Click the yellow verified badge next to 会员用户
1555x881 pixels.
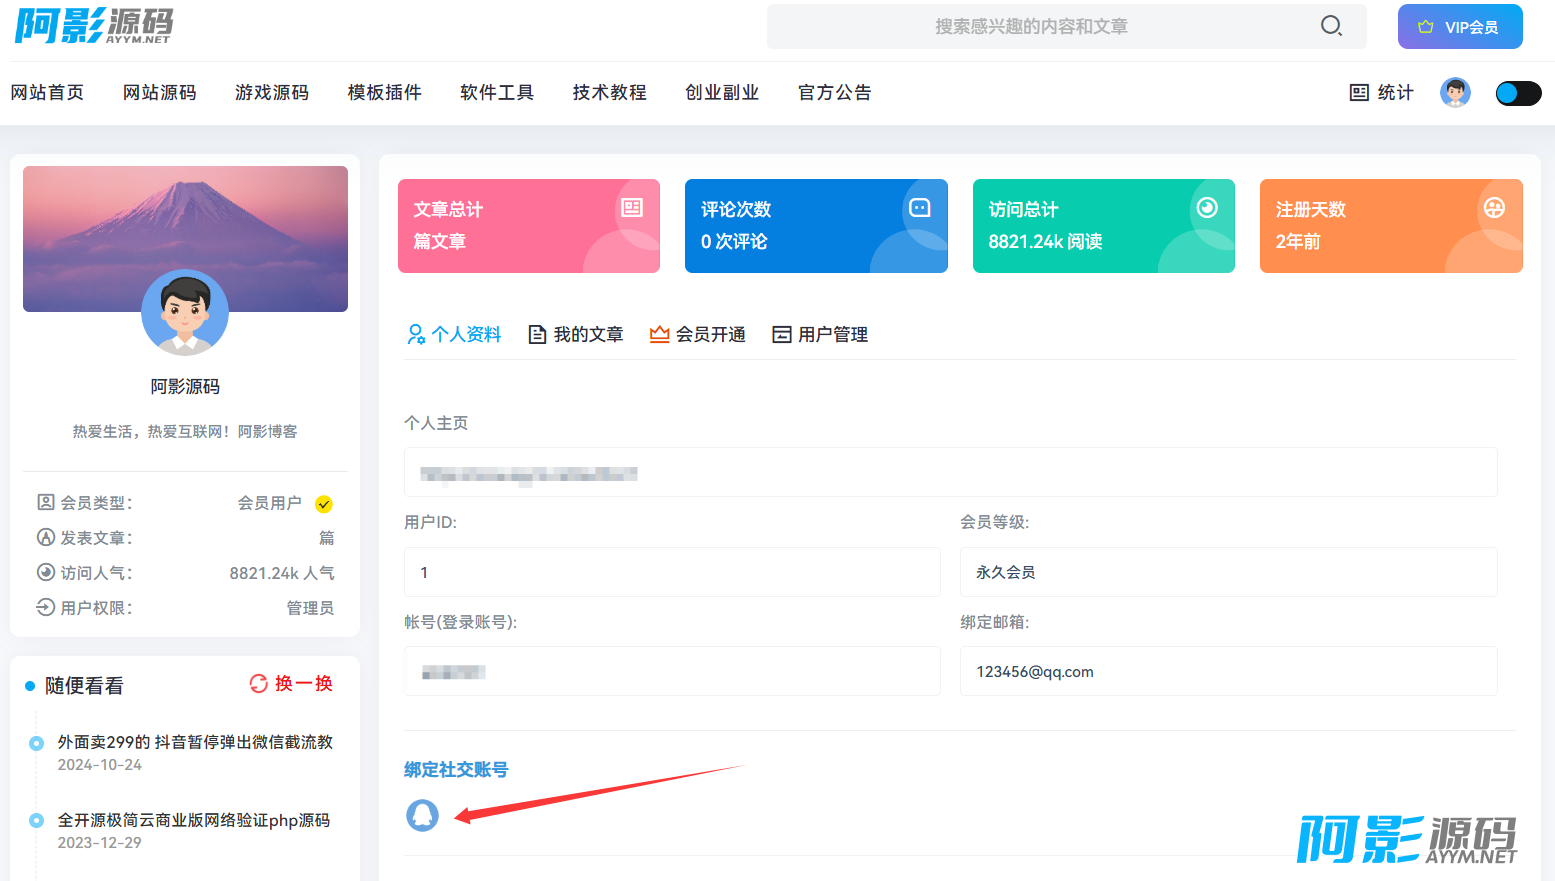tap(324, 504)
